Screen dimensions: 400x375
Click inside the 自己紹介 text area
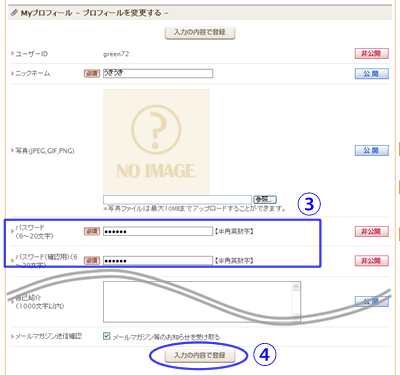(x=197, y=302)
